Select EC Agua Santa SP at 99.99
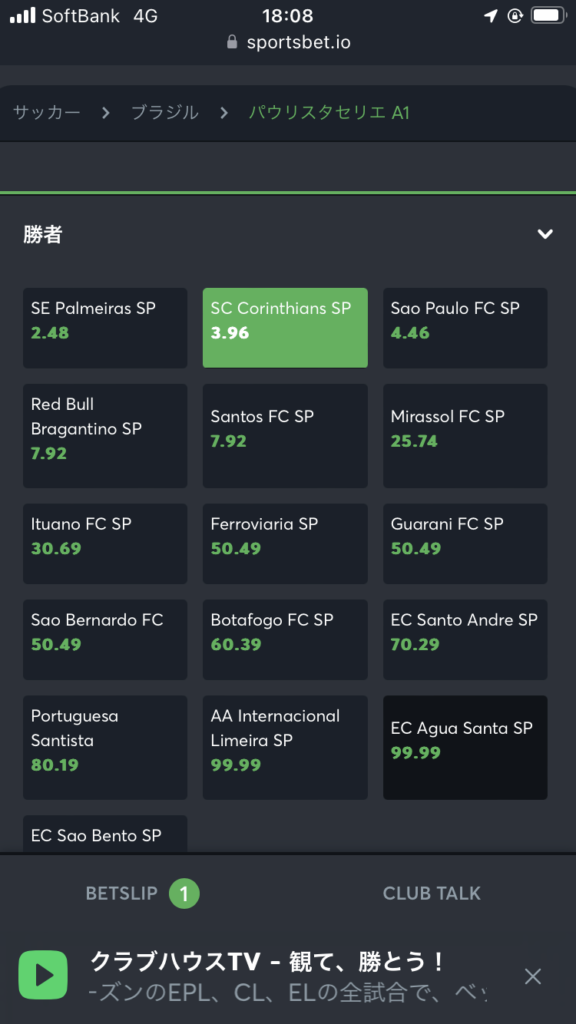 (x=465, y=747)
